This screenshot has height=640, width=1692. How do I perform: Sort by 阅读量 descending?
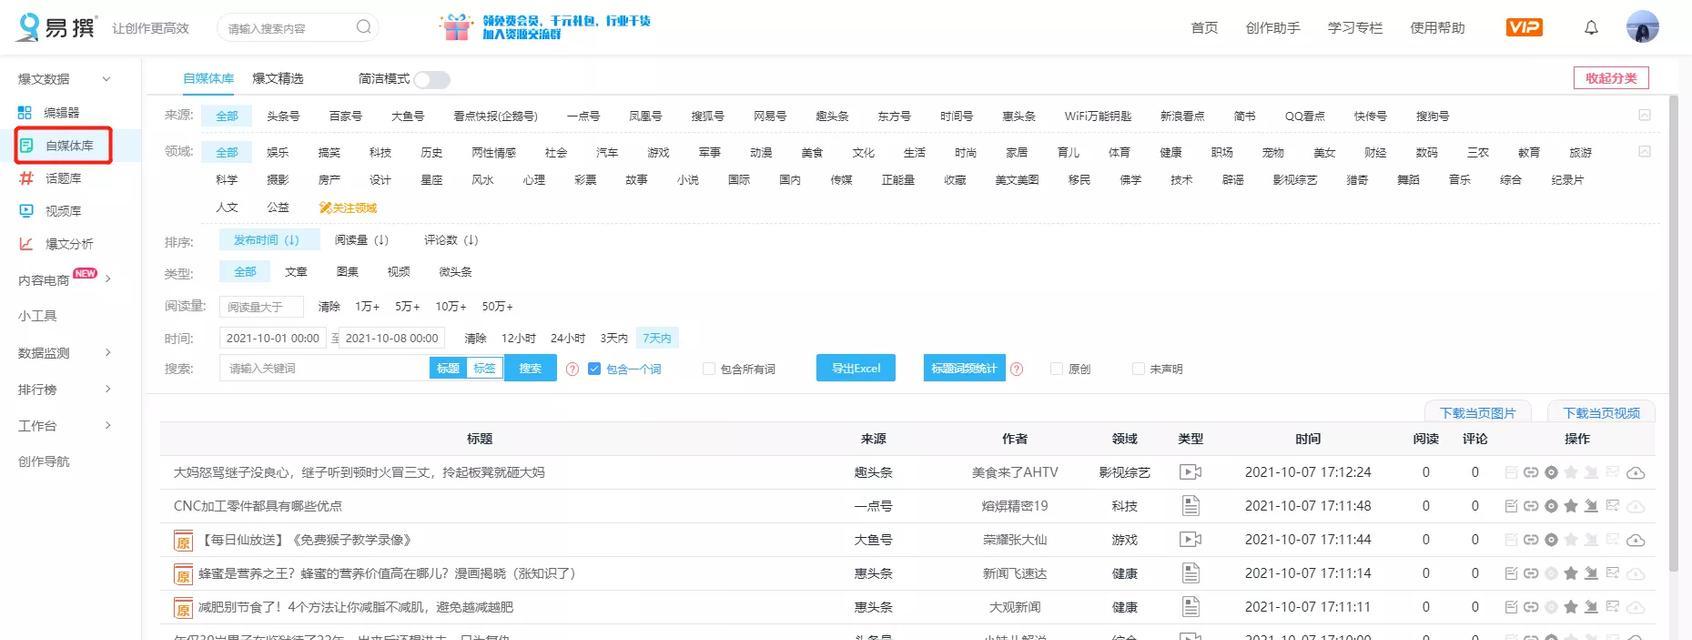tap(361, 240)
